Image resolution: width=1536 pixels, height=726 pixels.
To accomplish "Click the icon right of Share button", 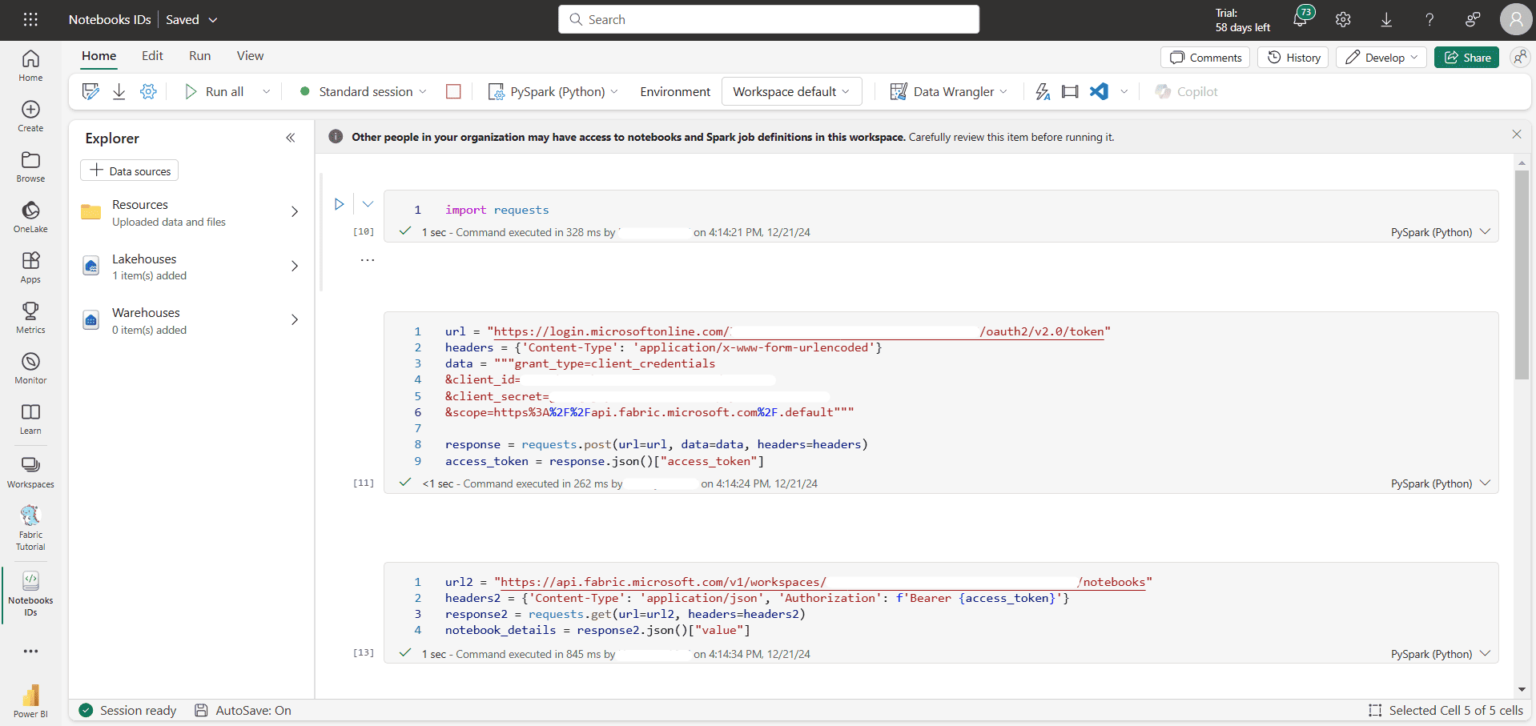I will click(x=1520, y=57).
